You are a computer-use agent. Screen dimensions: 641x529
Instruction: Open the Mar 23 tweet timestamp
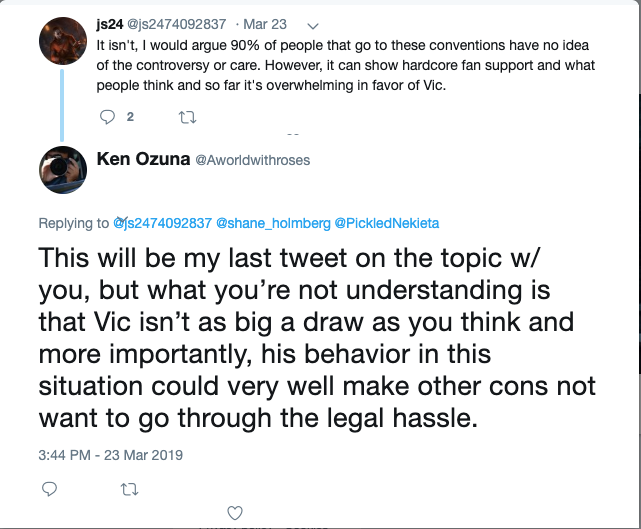265,25
